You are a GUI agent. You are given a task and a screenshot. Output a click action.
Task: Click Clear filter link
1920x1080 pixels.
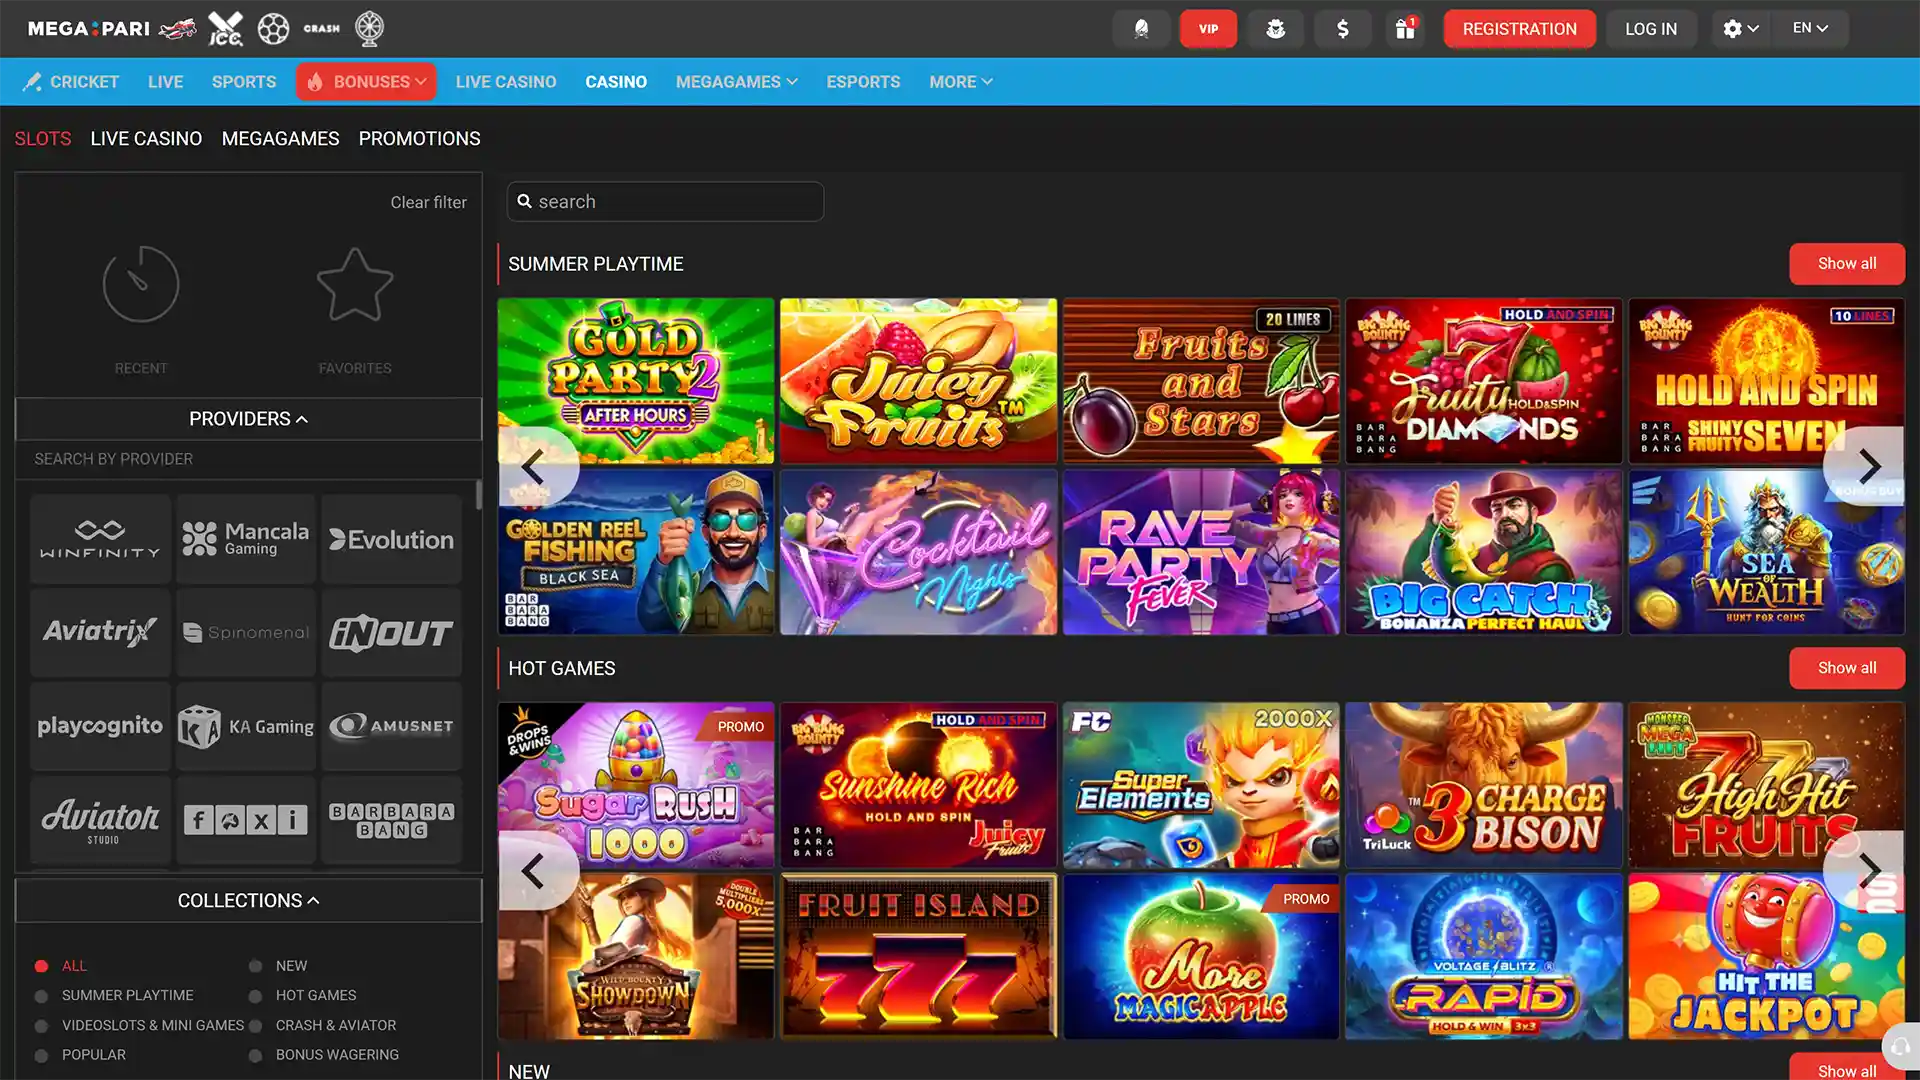(x=428, y=203)
